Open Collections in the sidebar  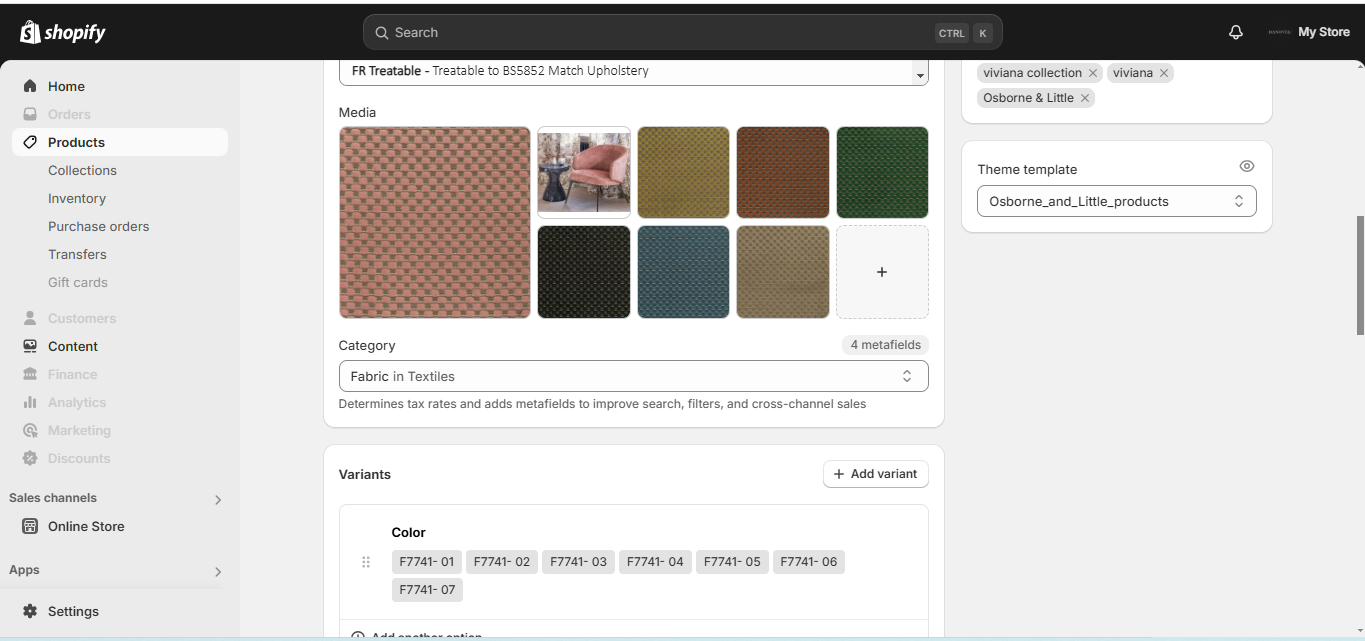(x=82, y=170)
